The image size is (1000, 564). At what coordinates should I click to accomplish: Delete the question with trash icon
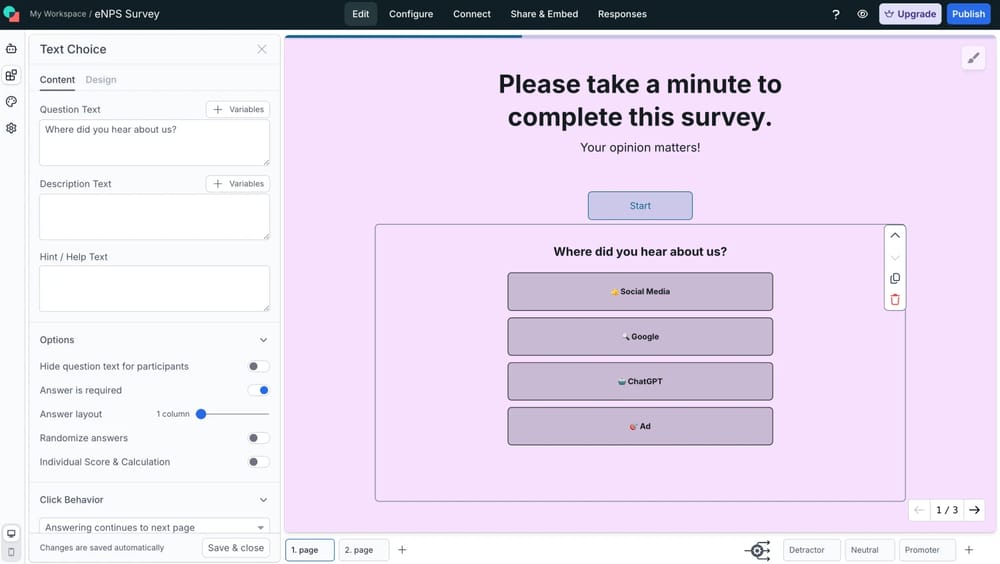click(x=895, y=299)
